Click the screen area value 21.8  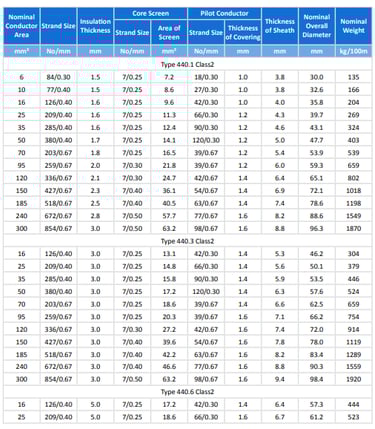(169, 166)
